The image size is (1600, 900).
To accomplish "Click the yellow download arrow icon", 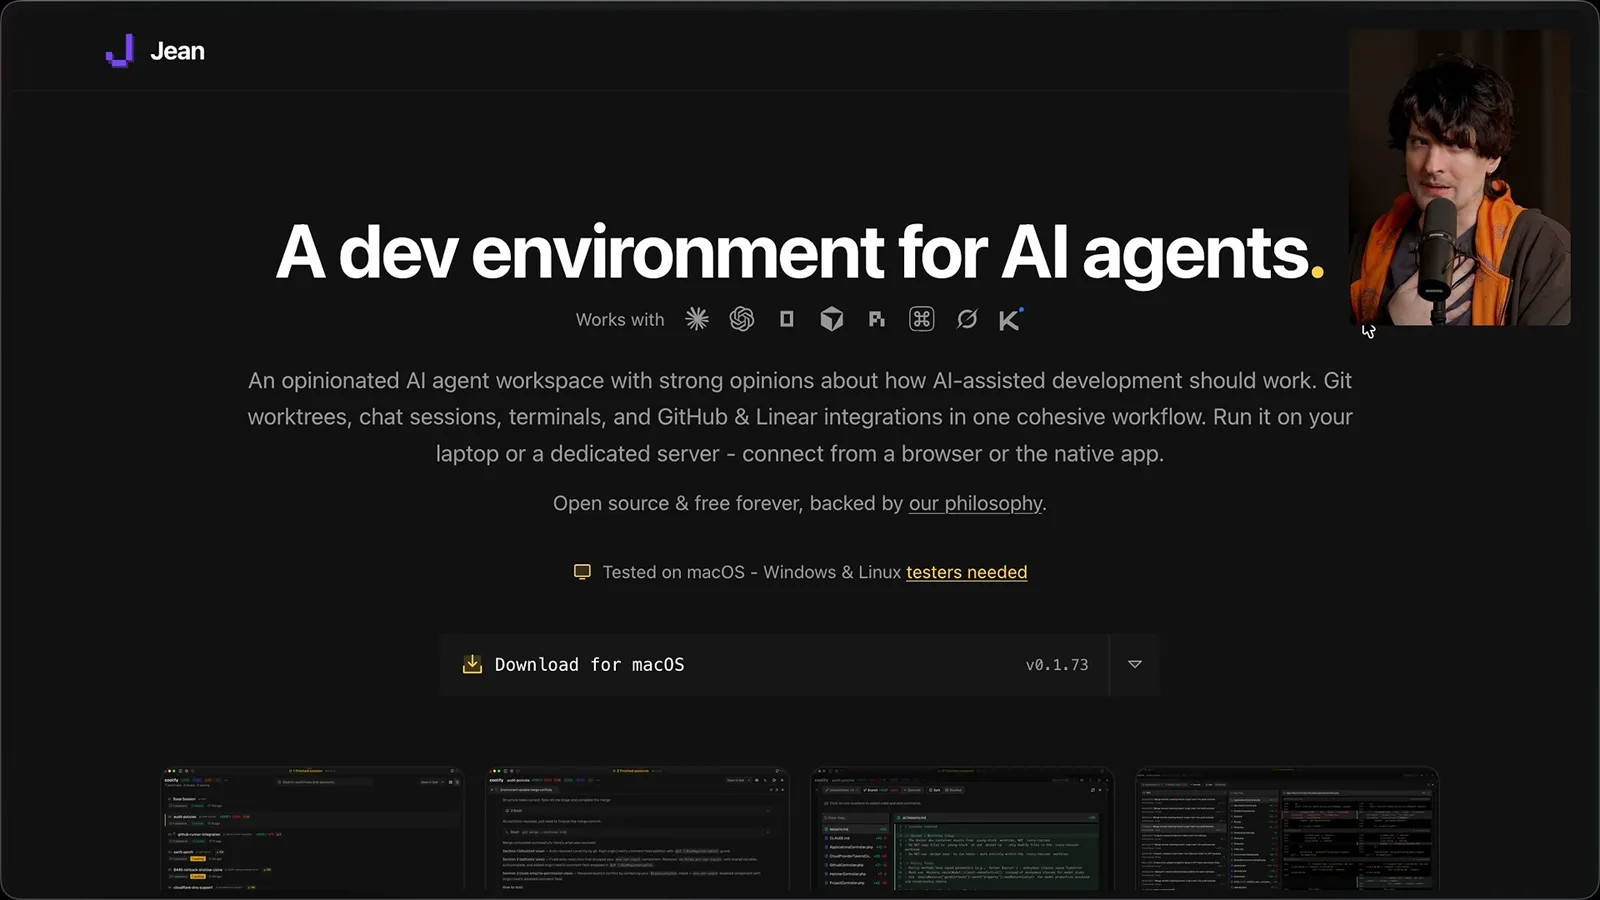I will click(x=472, y=664).
